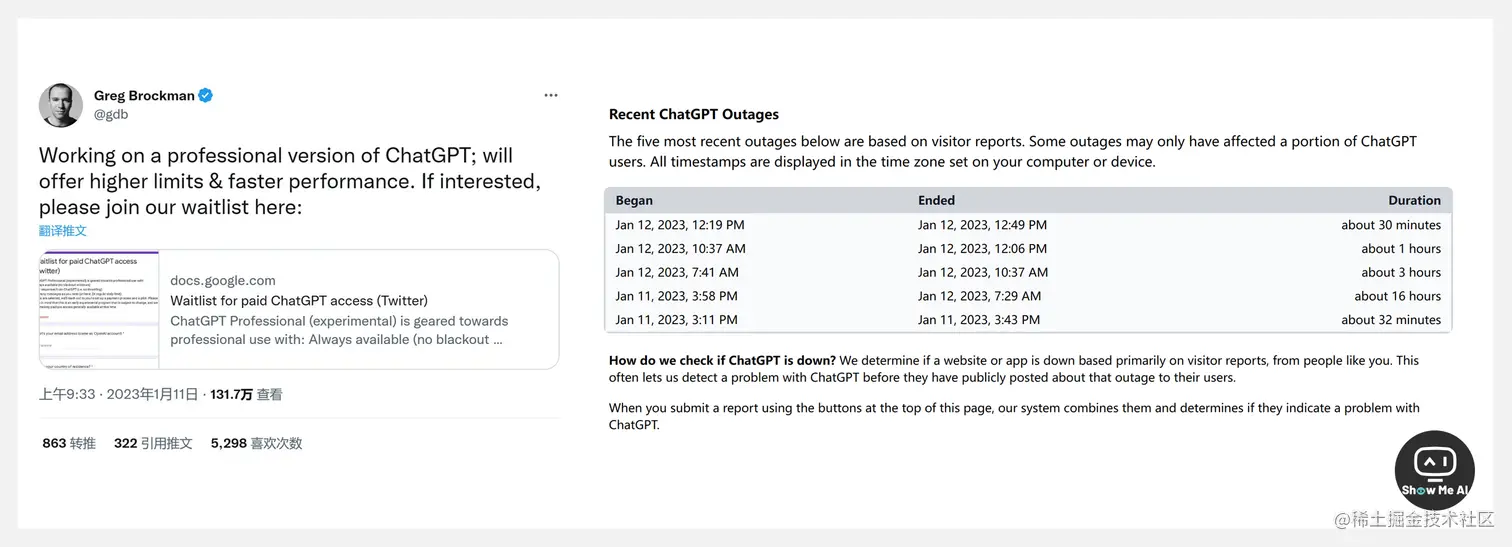1512x547 pixels.
Task: Click the docs.google.com domain text
Action: pos(223,281)
